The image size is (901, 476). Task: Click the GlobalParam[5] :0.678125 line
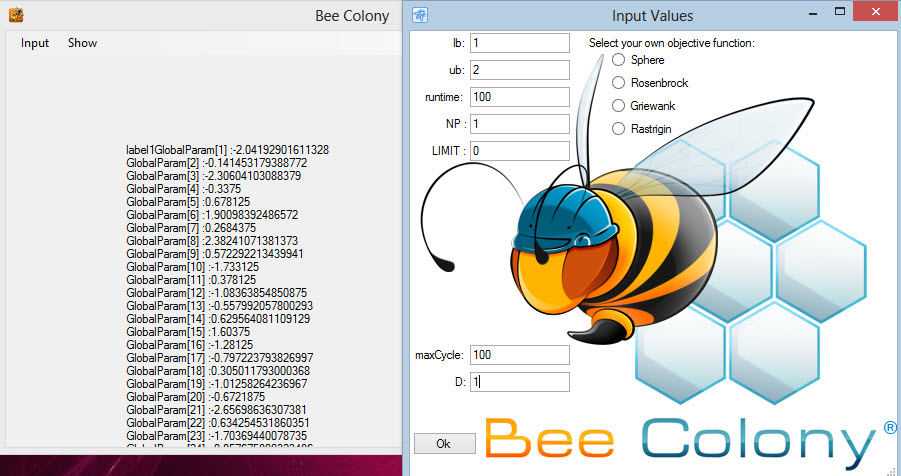click(188, 202)
